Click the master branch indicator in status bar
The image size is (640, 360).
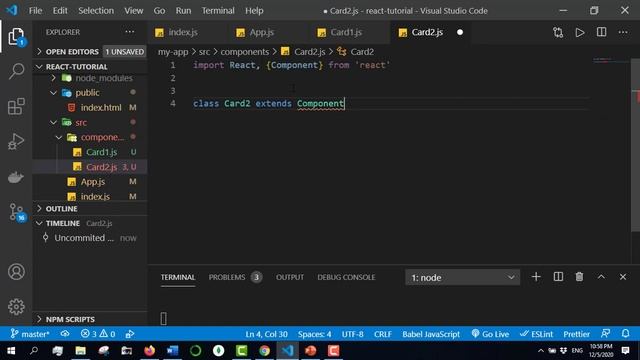(30, 334)
